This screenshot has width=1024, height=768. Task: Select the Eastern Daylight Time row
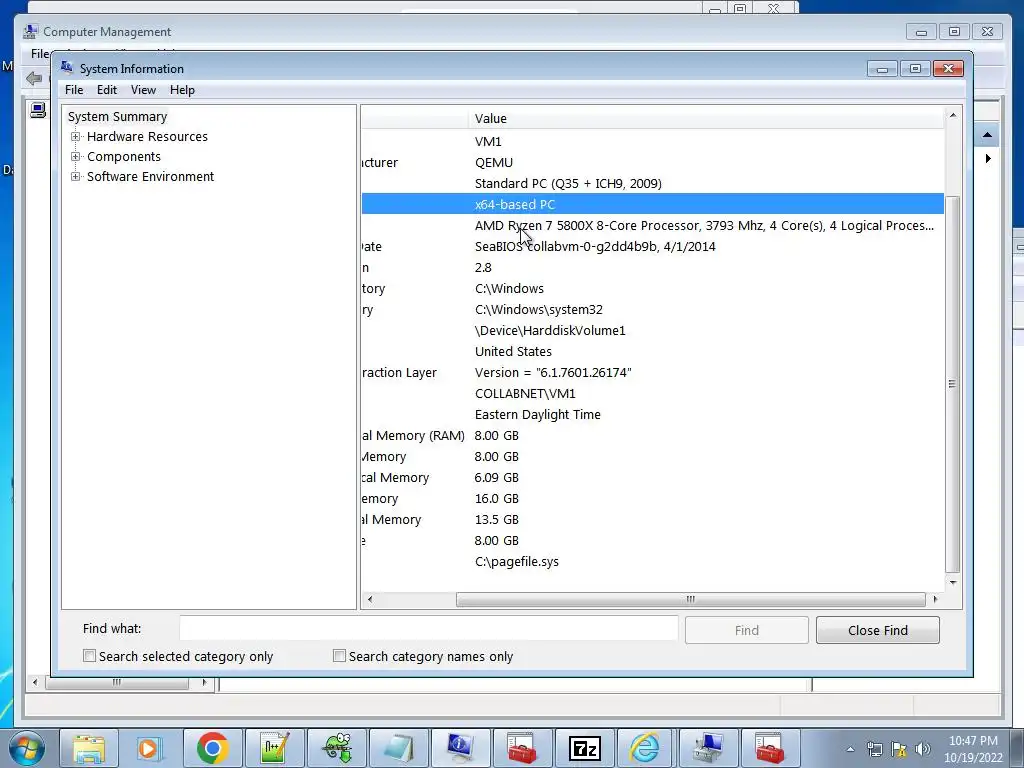pos(652,414)
